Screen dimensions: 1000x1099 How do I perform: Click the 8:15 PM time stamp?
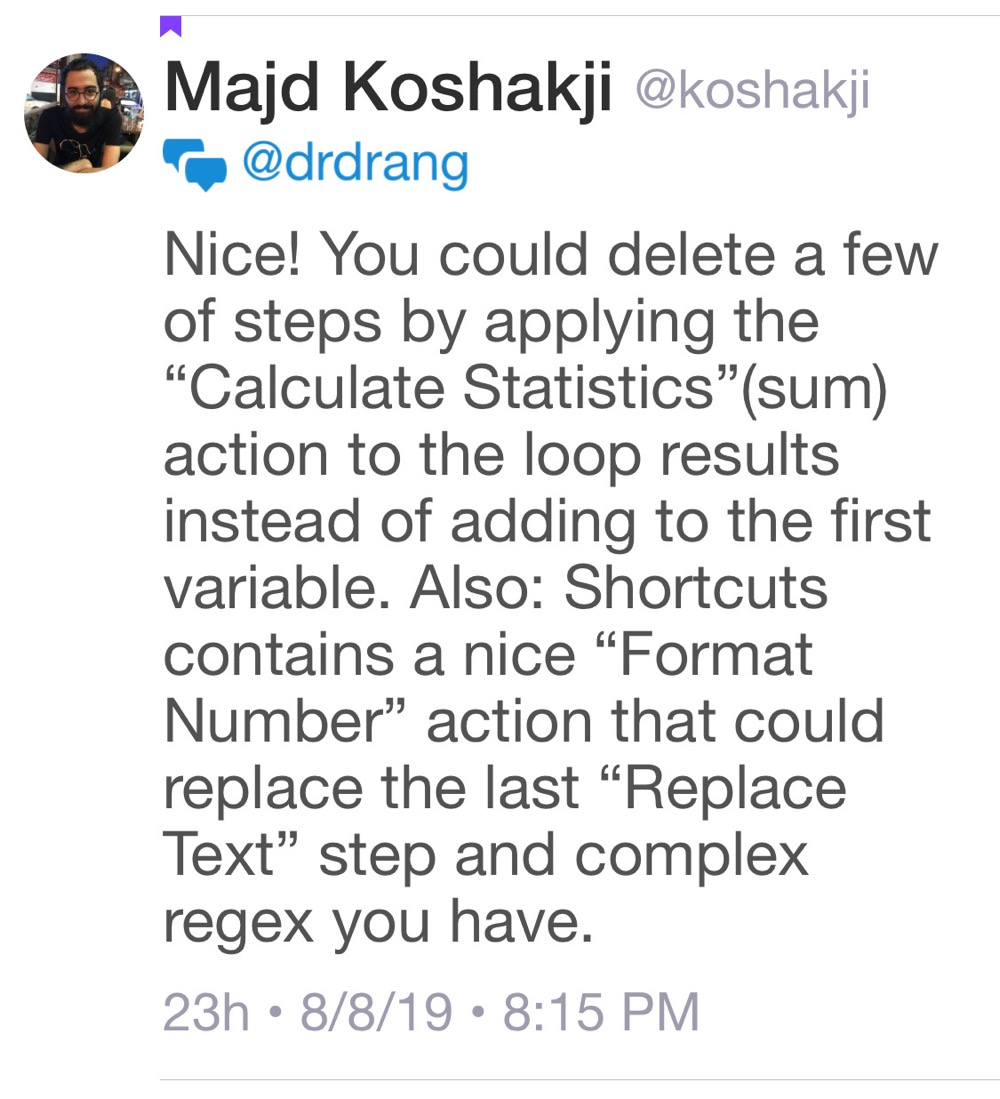point(601,1011)
